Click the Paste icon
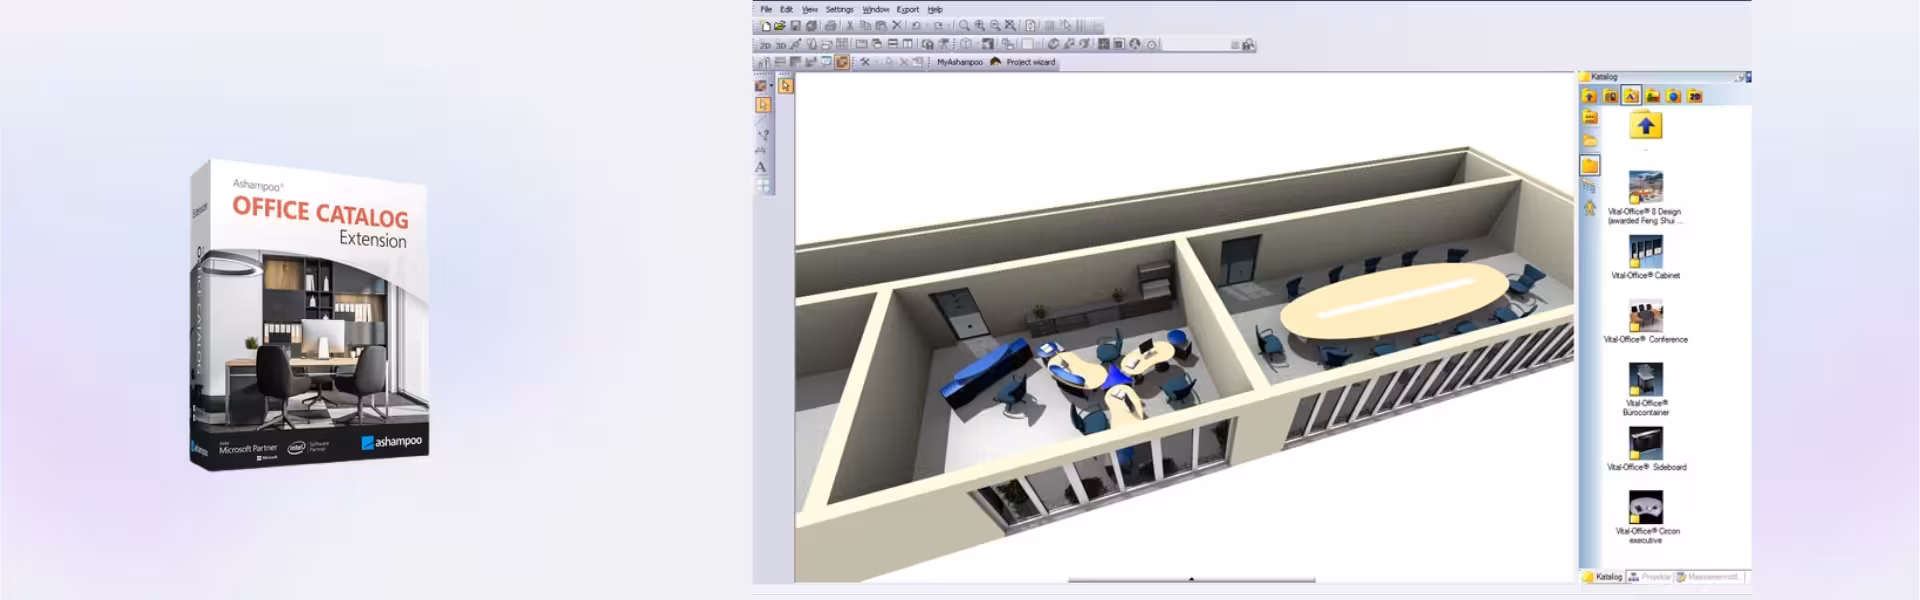 tap(881, 26)
